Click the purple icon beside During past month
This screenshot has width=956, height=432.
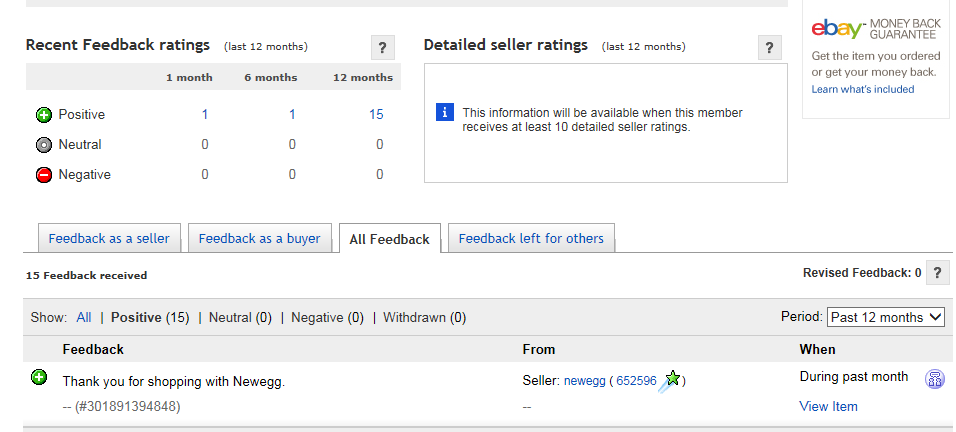(934, 379)
